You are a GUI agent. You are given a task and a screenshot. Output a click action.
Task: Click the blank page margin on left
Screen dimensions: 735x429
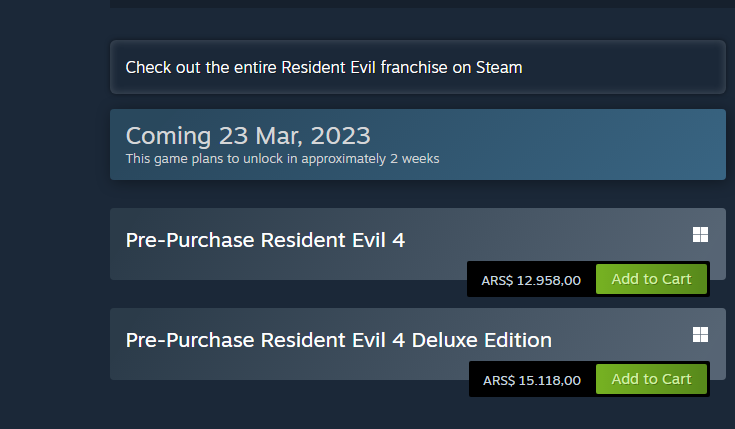[x=50, y=220]
